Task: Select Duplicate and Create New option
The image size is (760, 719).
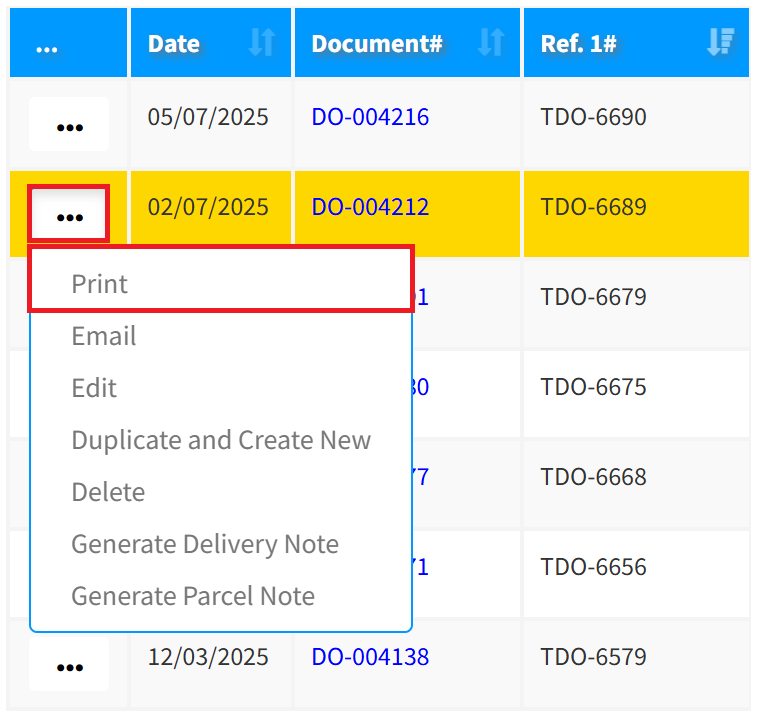Action: (x=221, y=440)
